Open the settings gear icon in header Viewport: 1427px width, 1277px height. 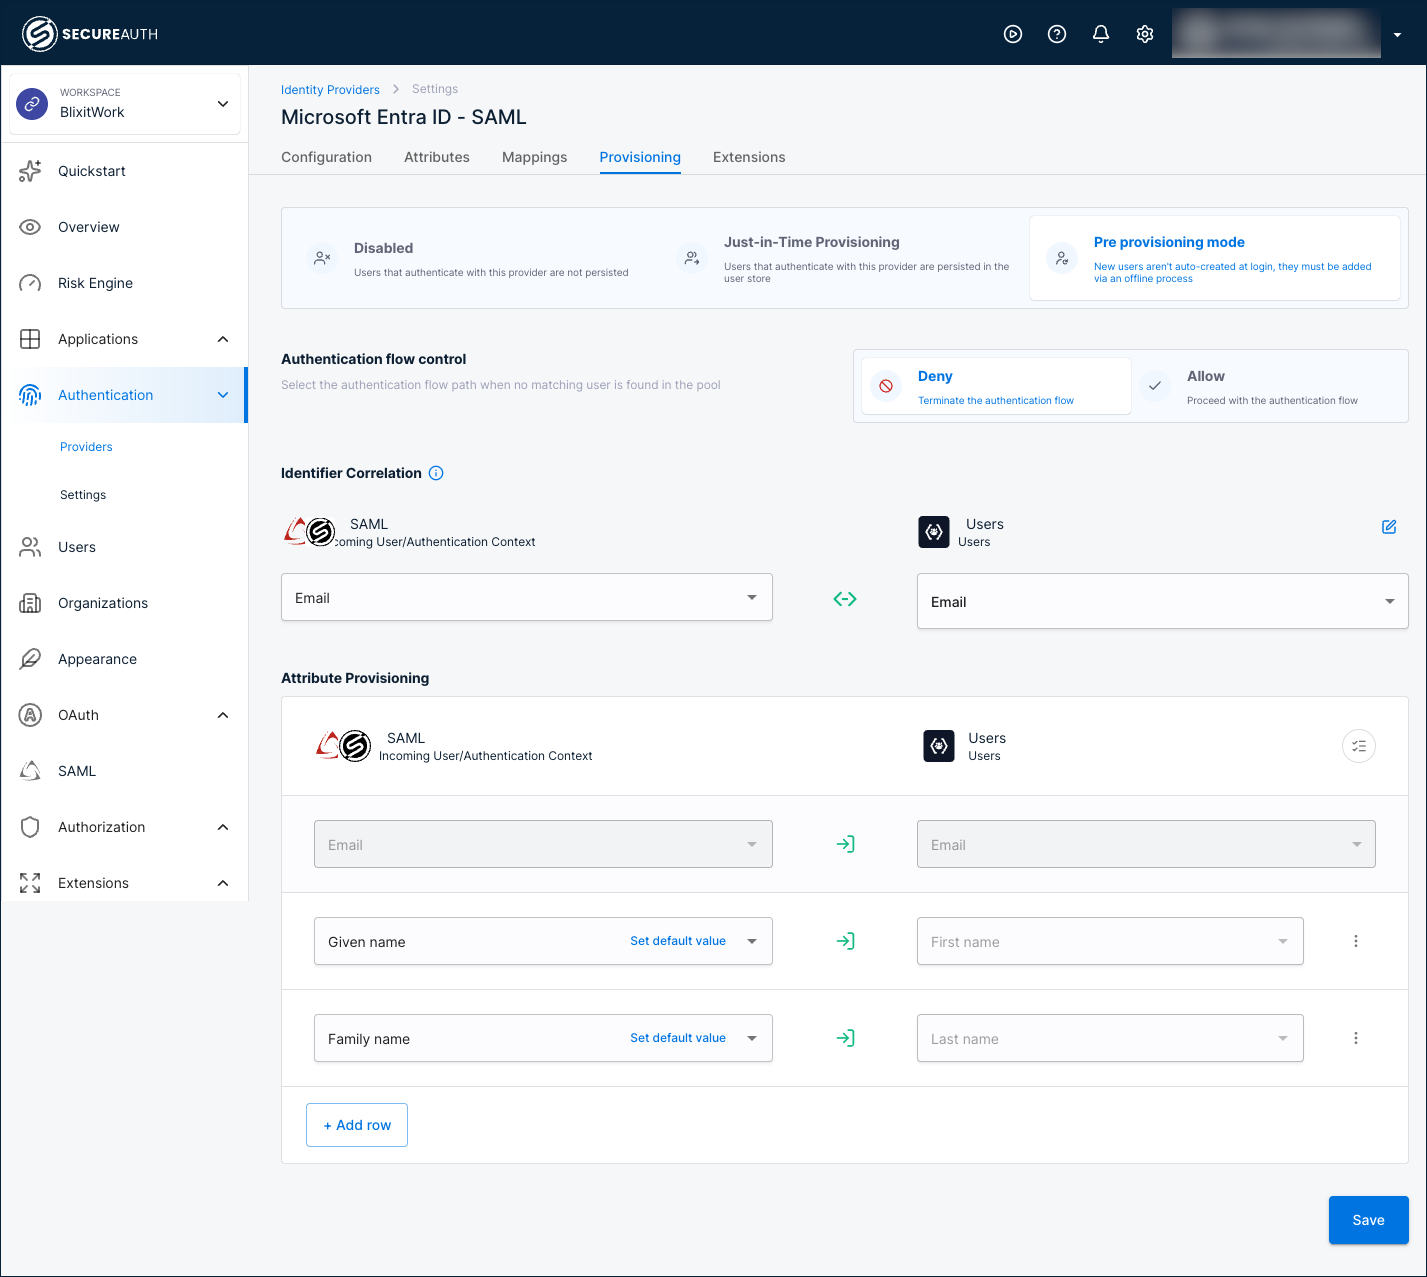tap(1145, 34)
